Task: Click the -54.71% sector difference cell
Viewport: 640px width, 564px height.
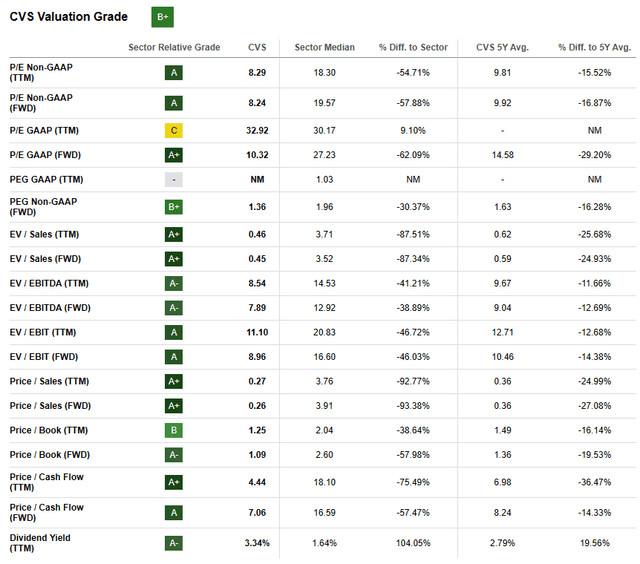Action: [x=413, y=73]
